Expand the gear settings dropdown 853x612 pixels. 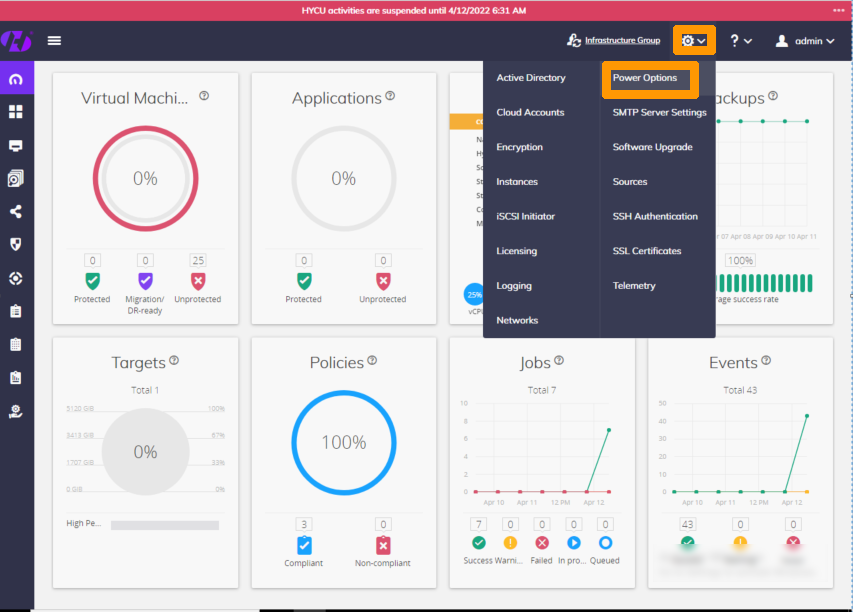693,41
